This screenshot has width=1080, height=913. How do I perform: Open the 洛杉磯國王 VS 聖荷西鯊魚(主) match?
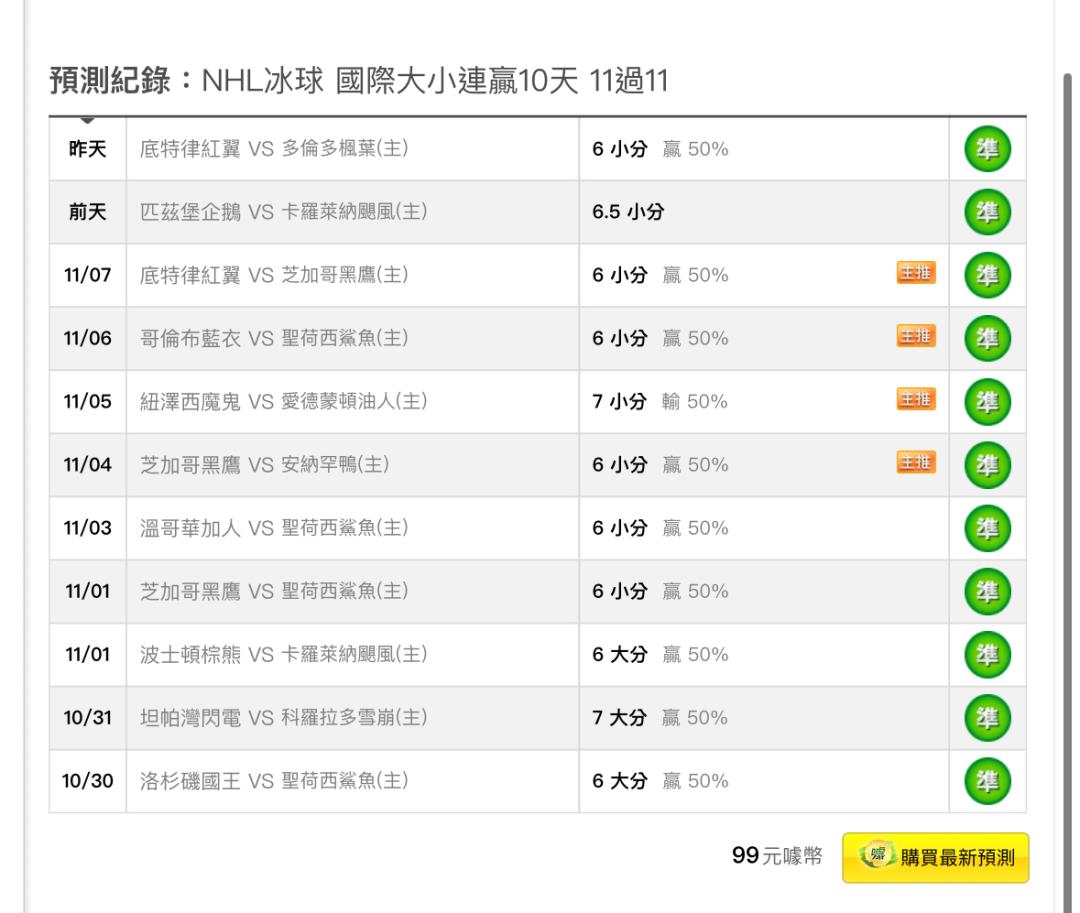pos(274,781)
